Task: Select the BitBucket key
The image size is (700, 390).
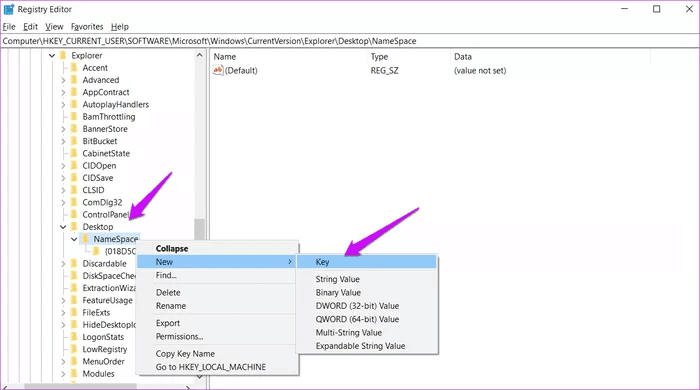Action: 100,141
